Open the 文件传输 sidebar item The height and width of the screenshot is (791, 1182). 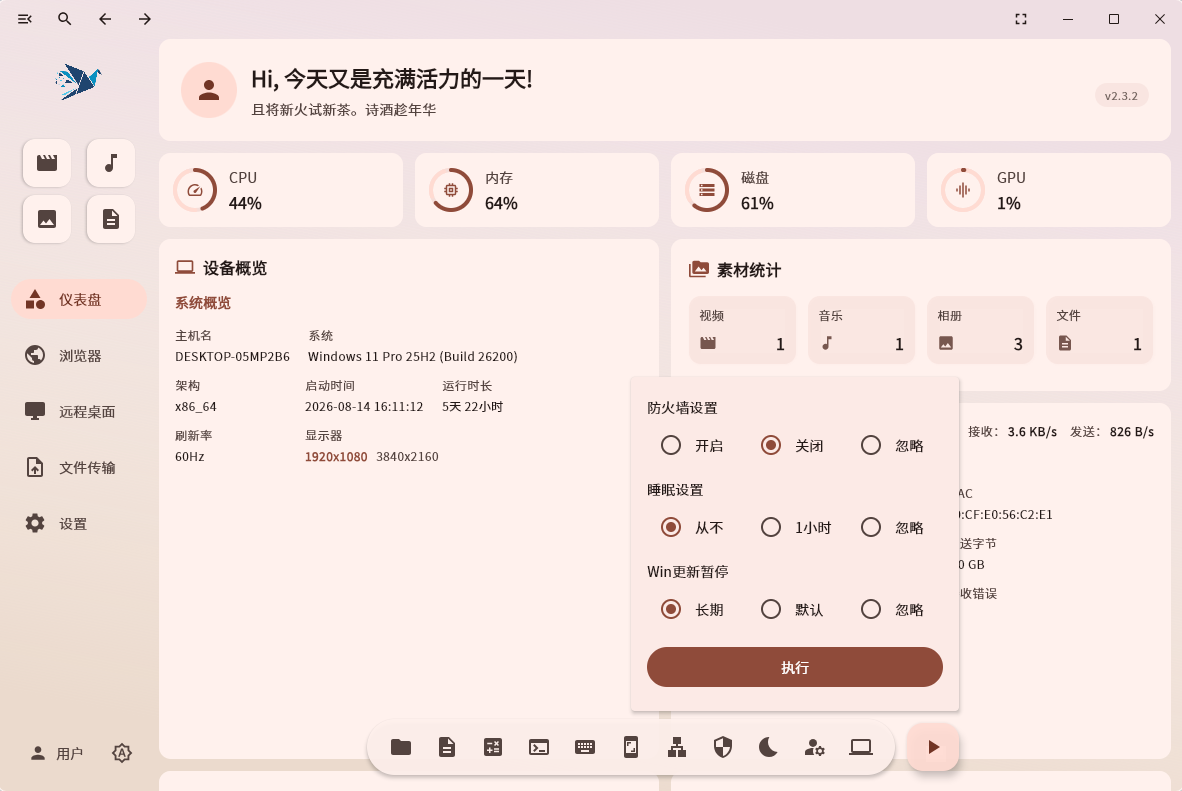pos(78,468)
